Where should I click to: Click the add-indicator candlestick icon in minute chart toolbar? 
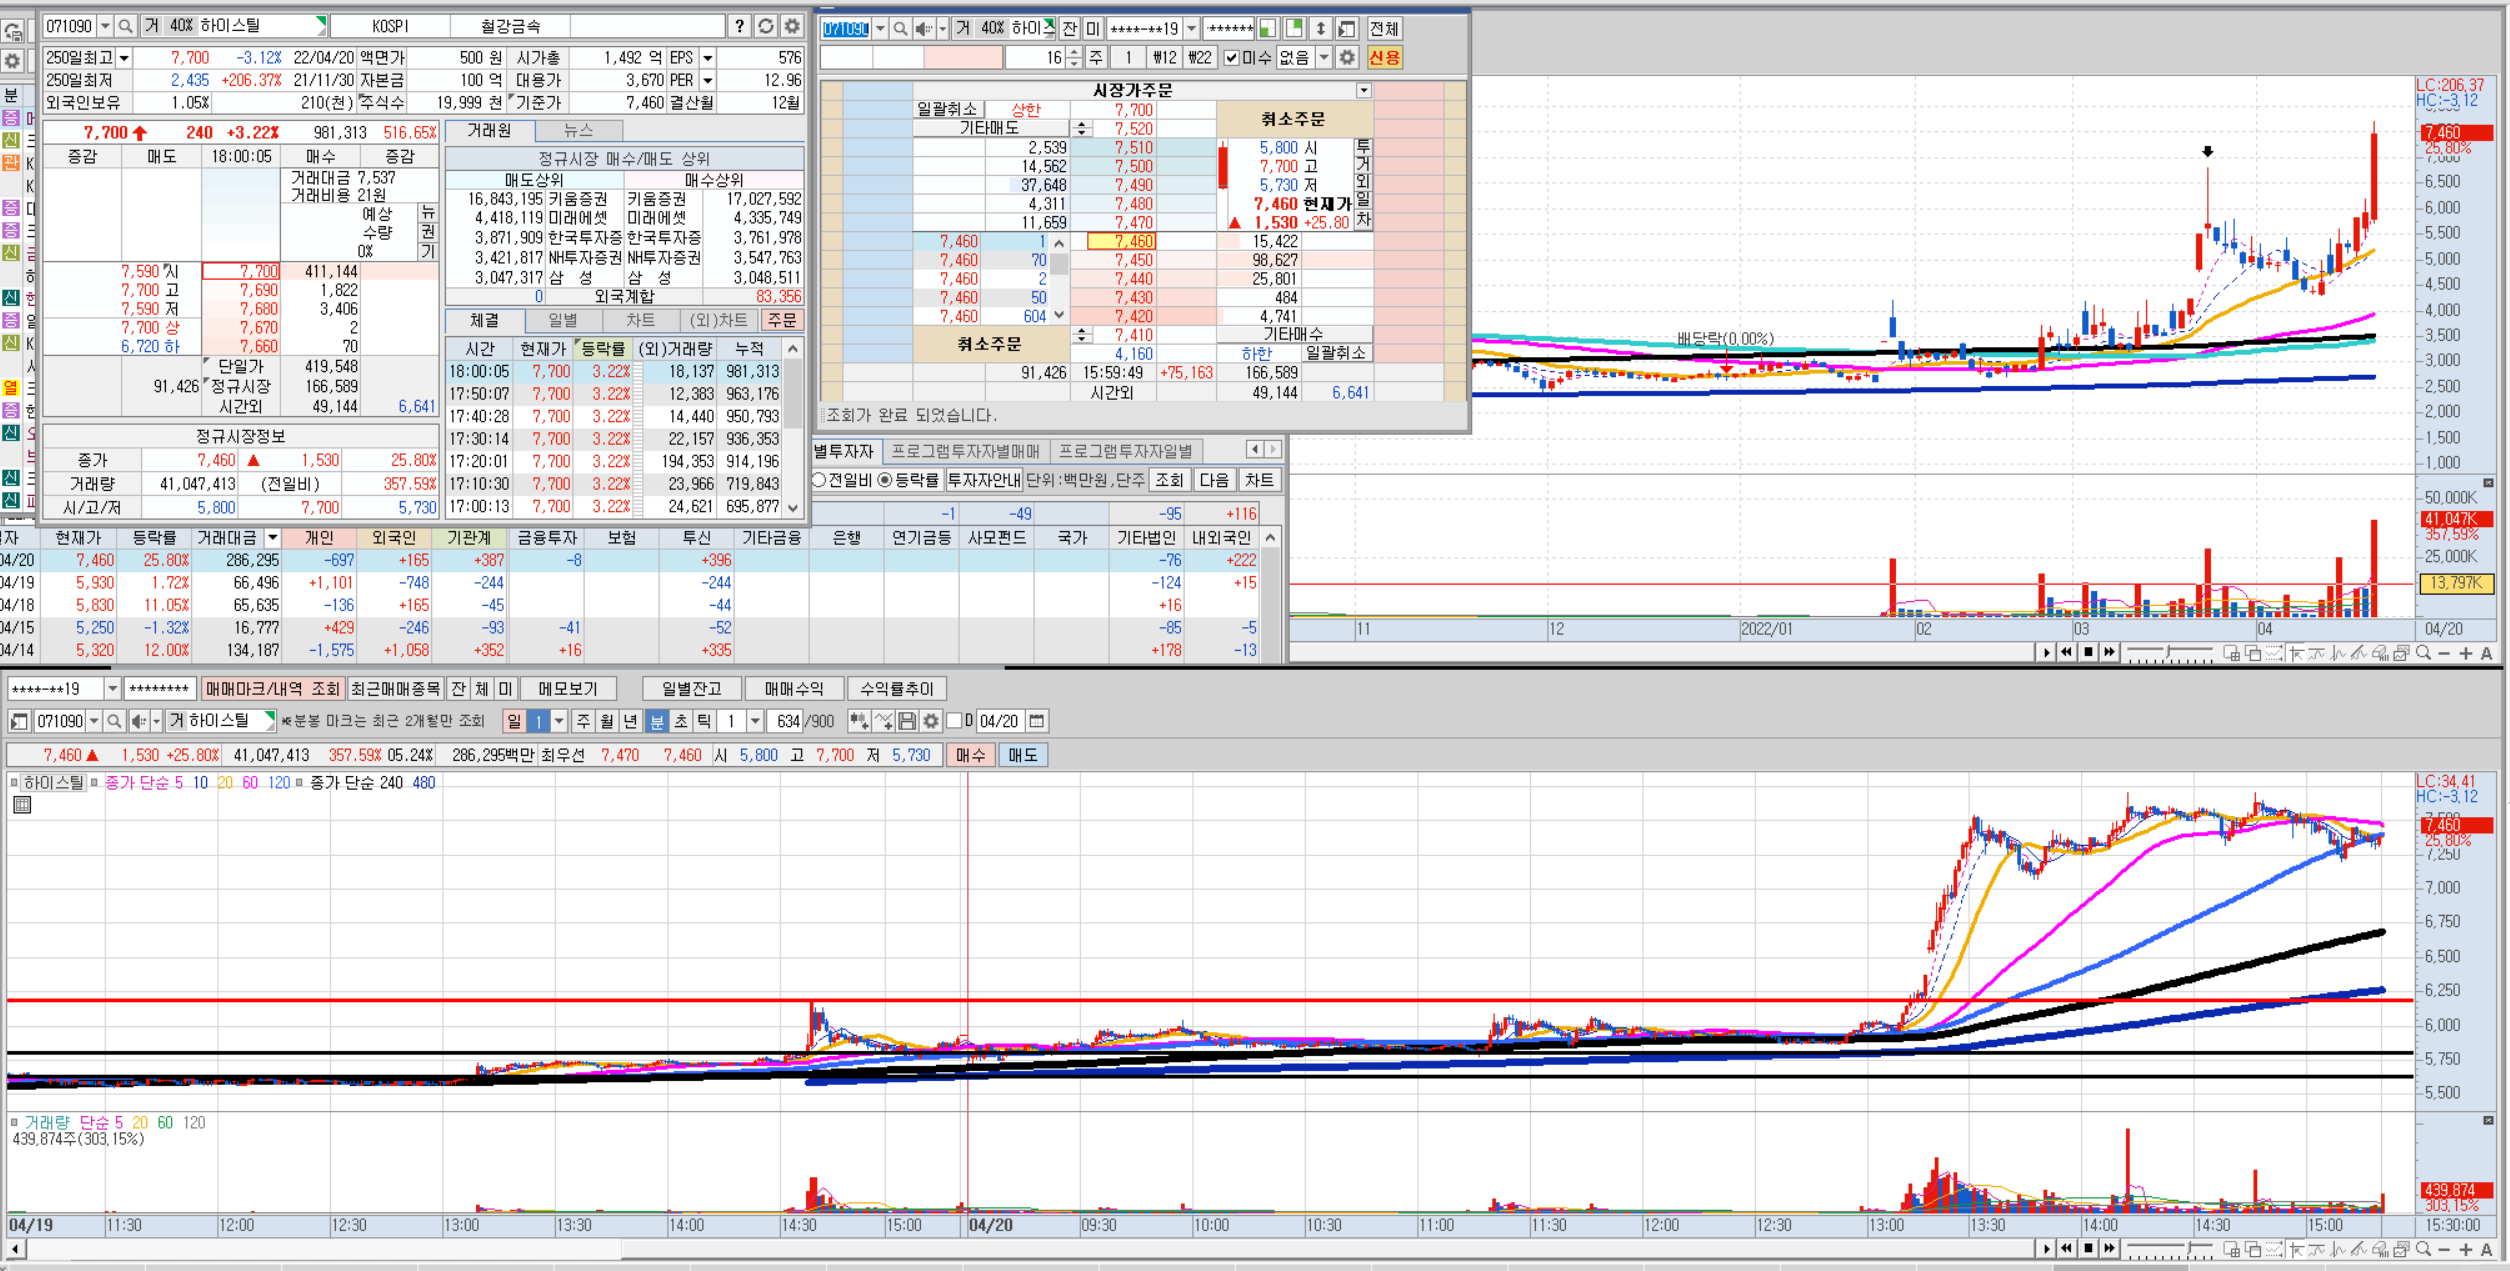[858, 721]
